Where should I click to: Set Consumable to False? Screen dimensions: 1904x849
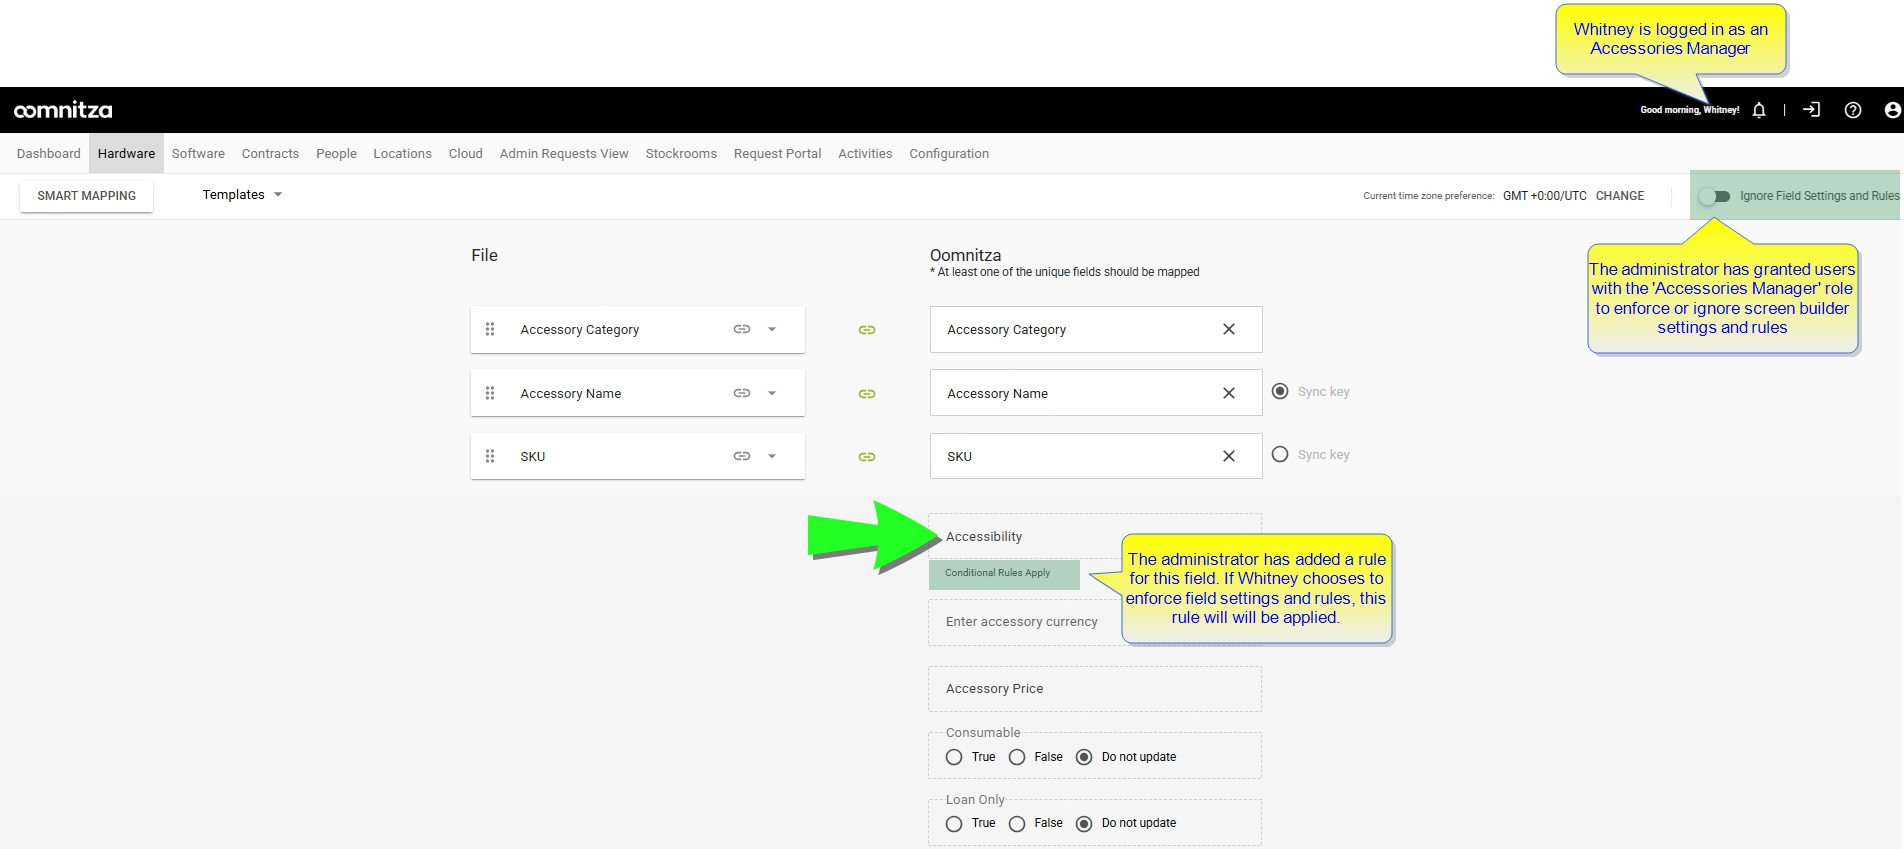(1017, 757)
